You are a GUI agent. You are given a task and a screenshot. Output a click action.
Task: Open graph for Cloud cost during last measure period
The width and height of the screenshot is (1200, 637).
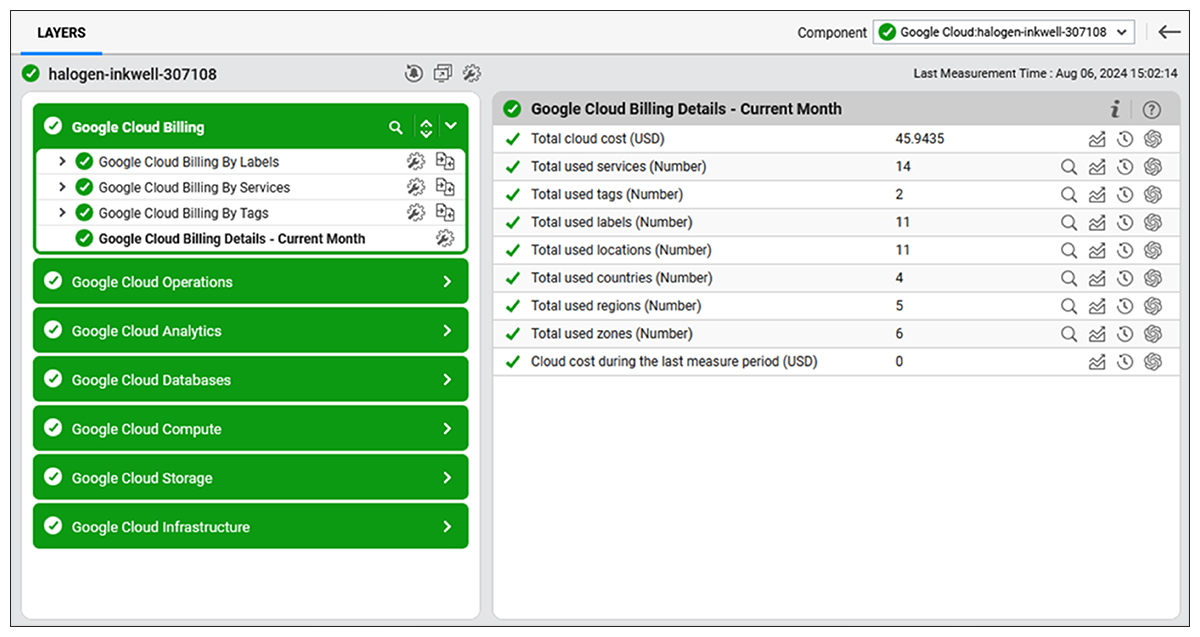point(1097,362)
